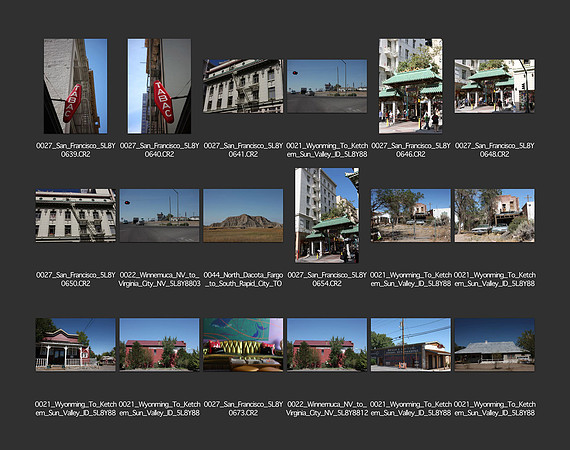Select the grey-roofed old house photo
This screenshot has height=450, width=570.
coord(494,345)
